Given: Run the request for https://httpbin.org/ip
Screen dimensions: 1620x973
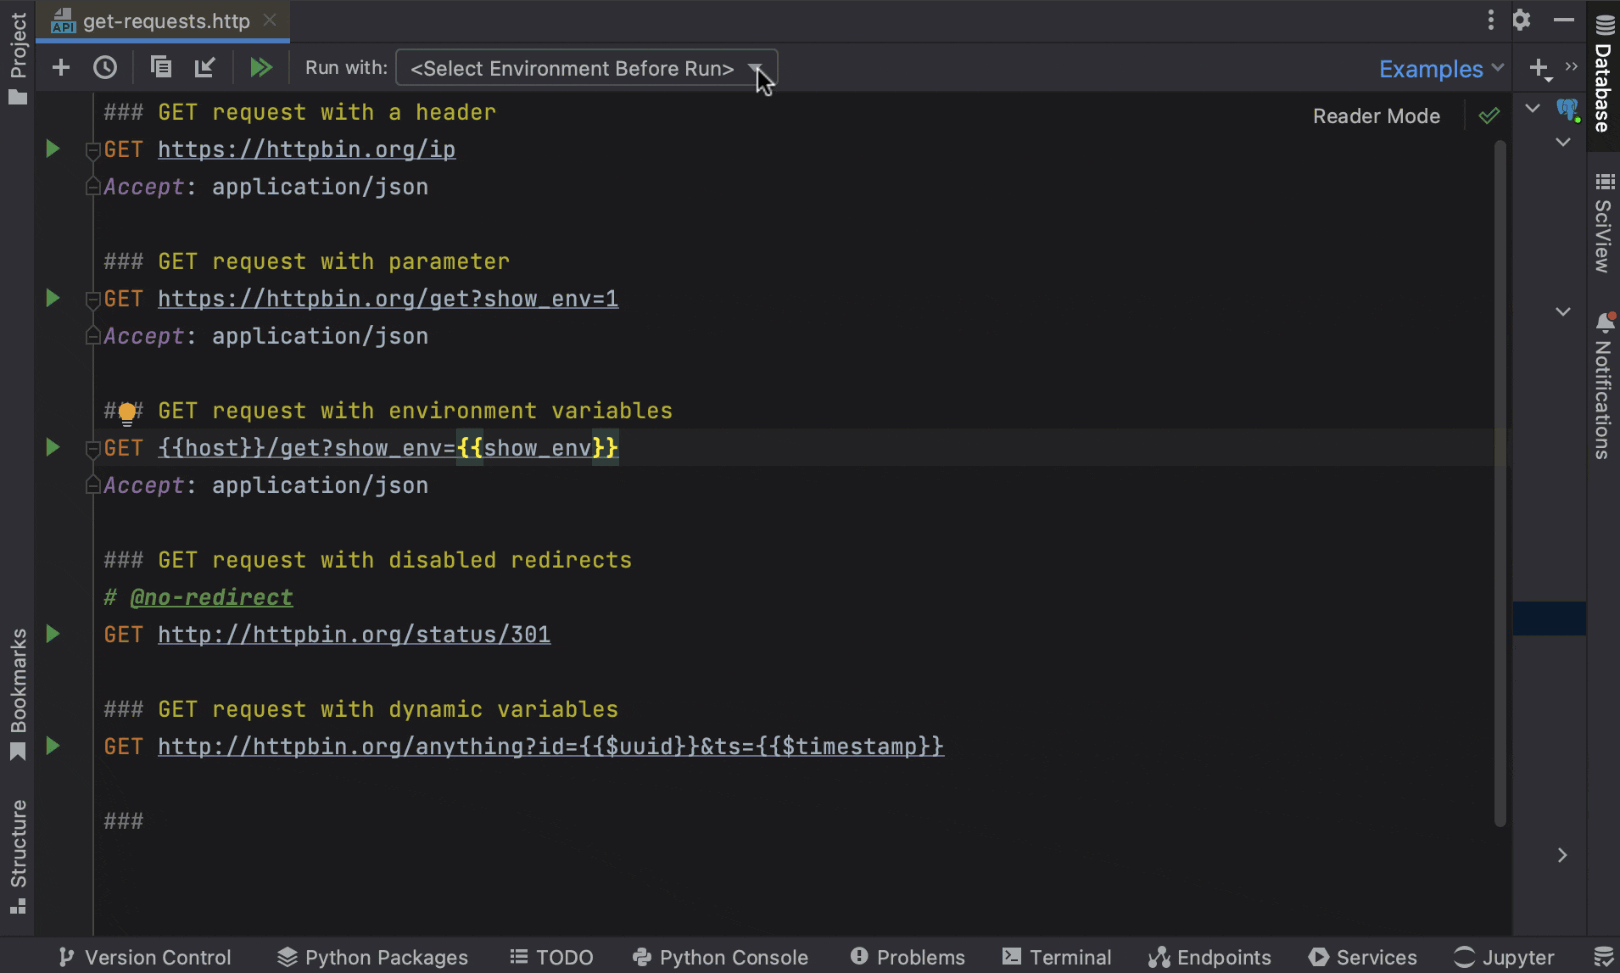Looking at the screenshot, I should 52,148.
